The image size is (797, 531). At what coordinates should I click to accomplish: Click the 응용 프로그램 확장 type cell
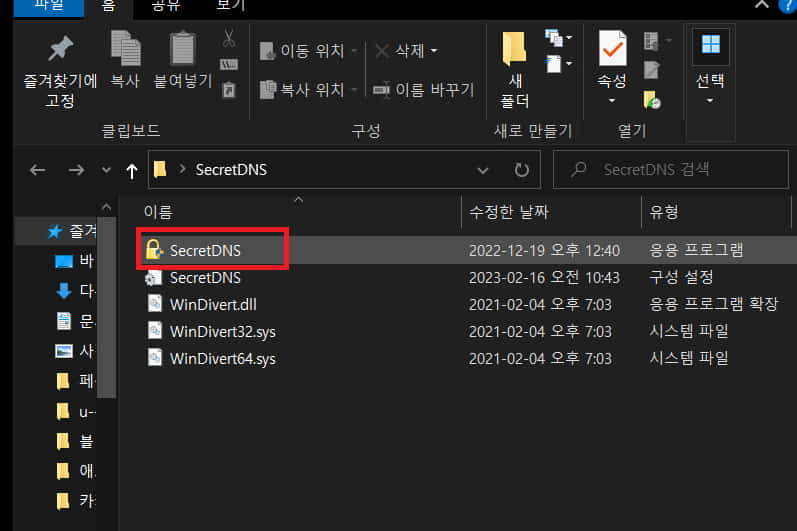point(714,304)
